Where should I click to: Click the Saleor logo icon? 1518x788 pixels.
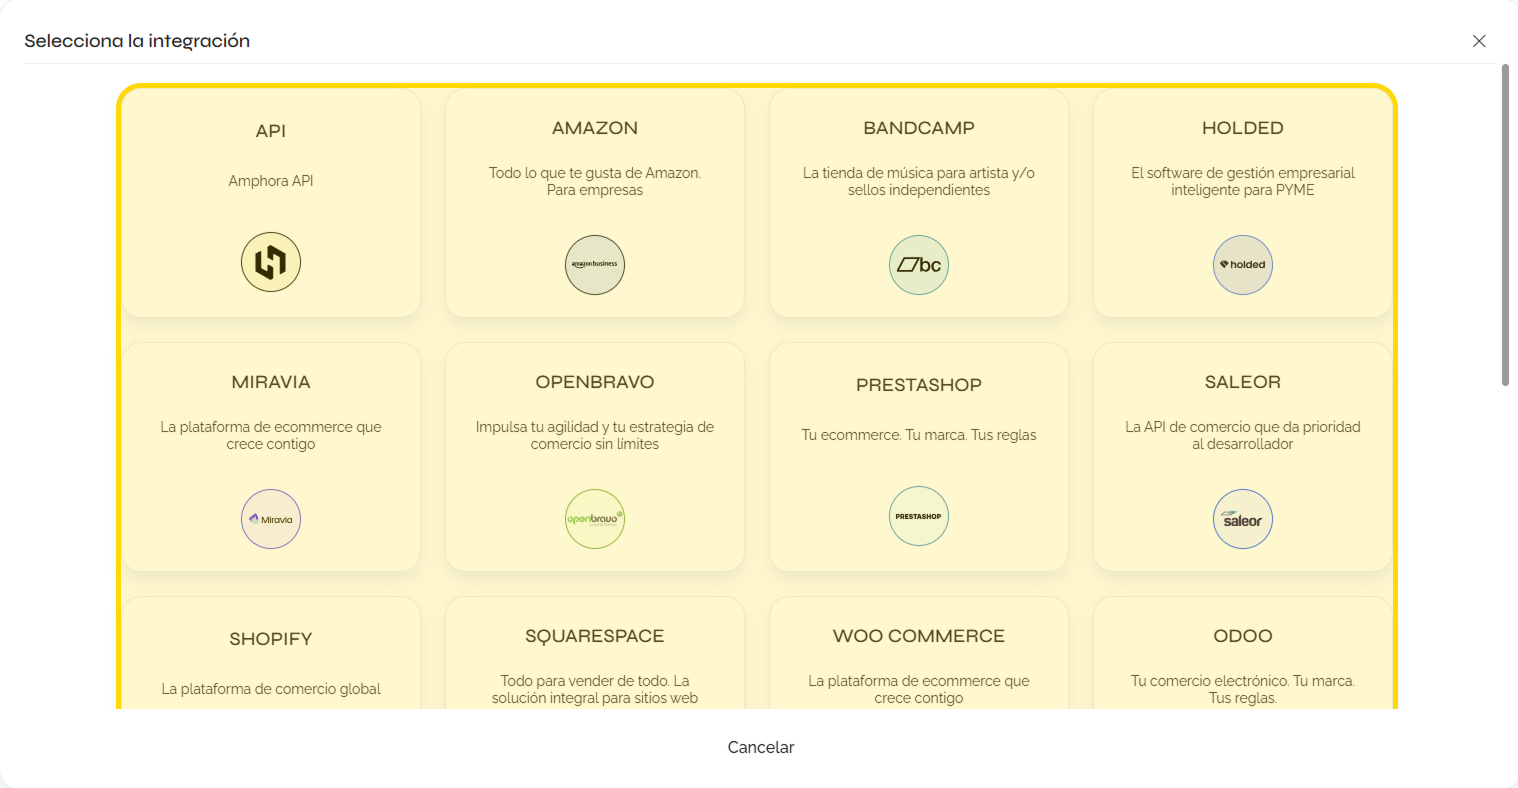tap(1243, 519)
